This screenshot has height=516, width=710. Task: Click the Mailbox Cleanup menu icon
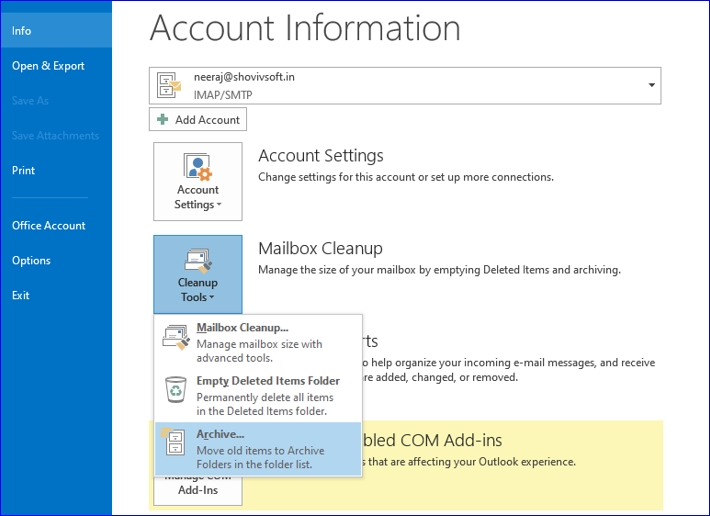click(176, 337)
